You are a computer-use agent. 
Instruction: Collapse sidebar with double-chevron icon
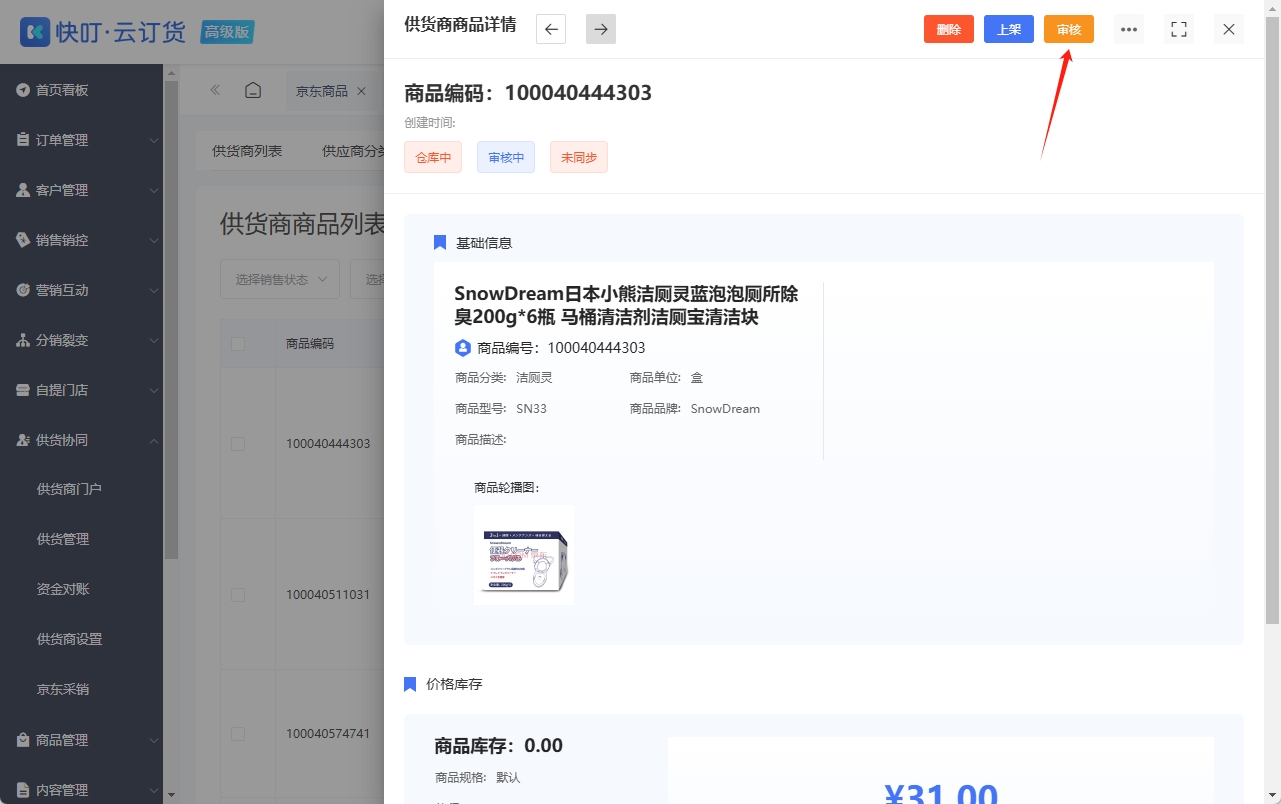click(x=215, y=90)
